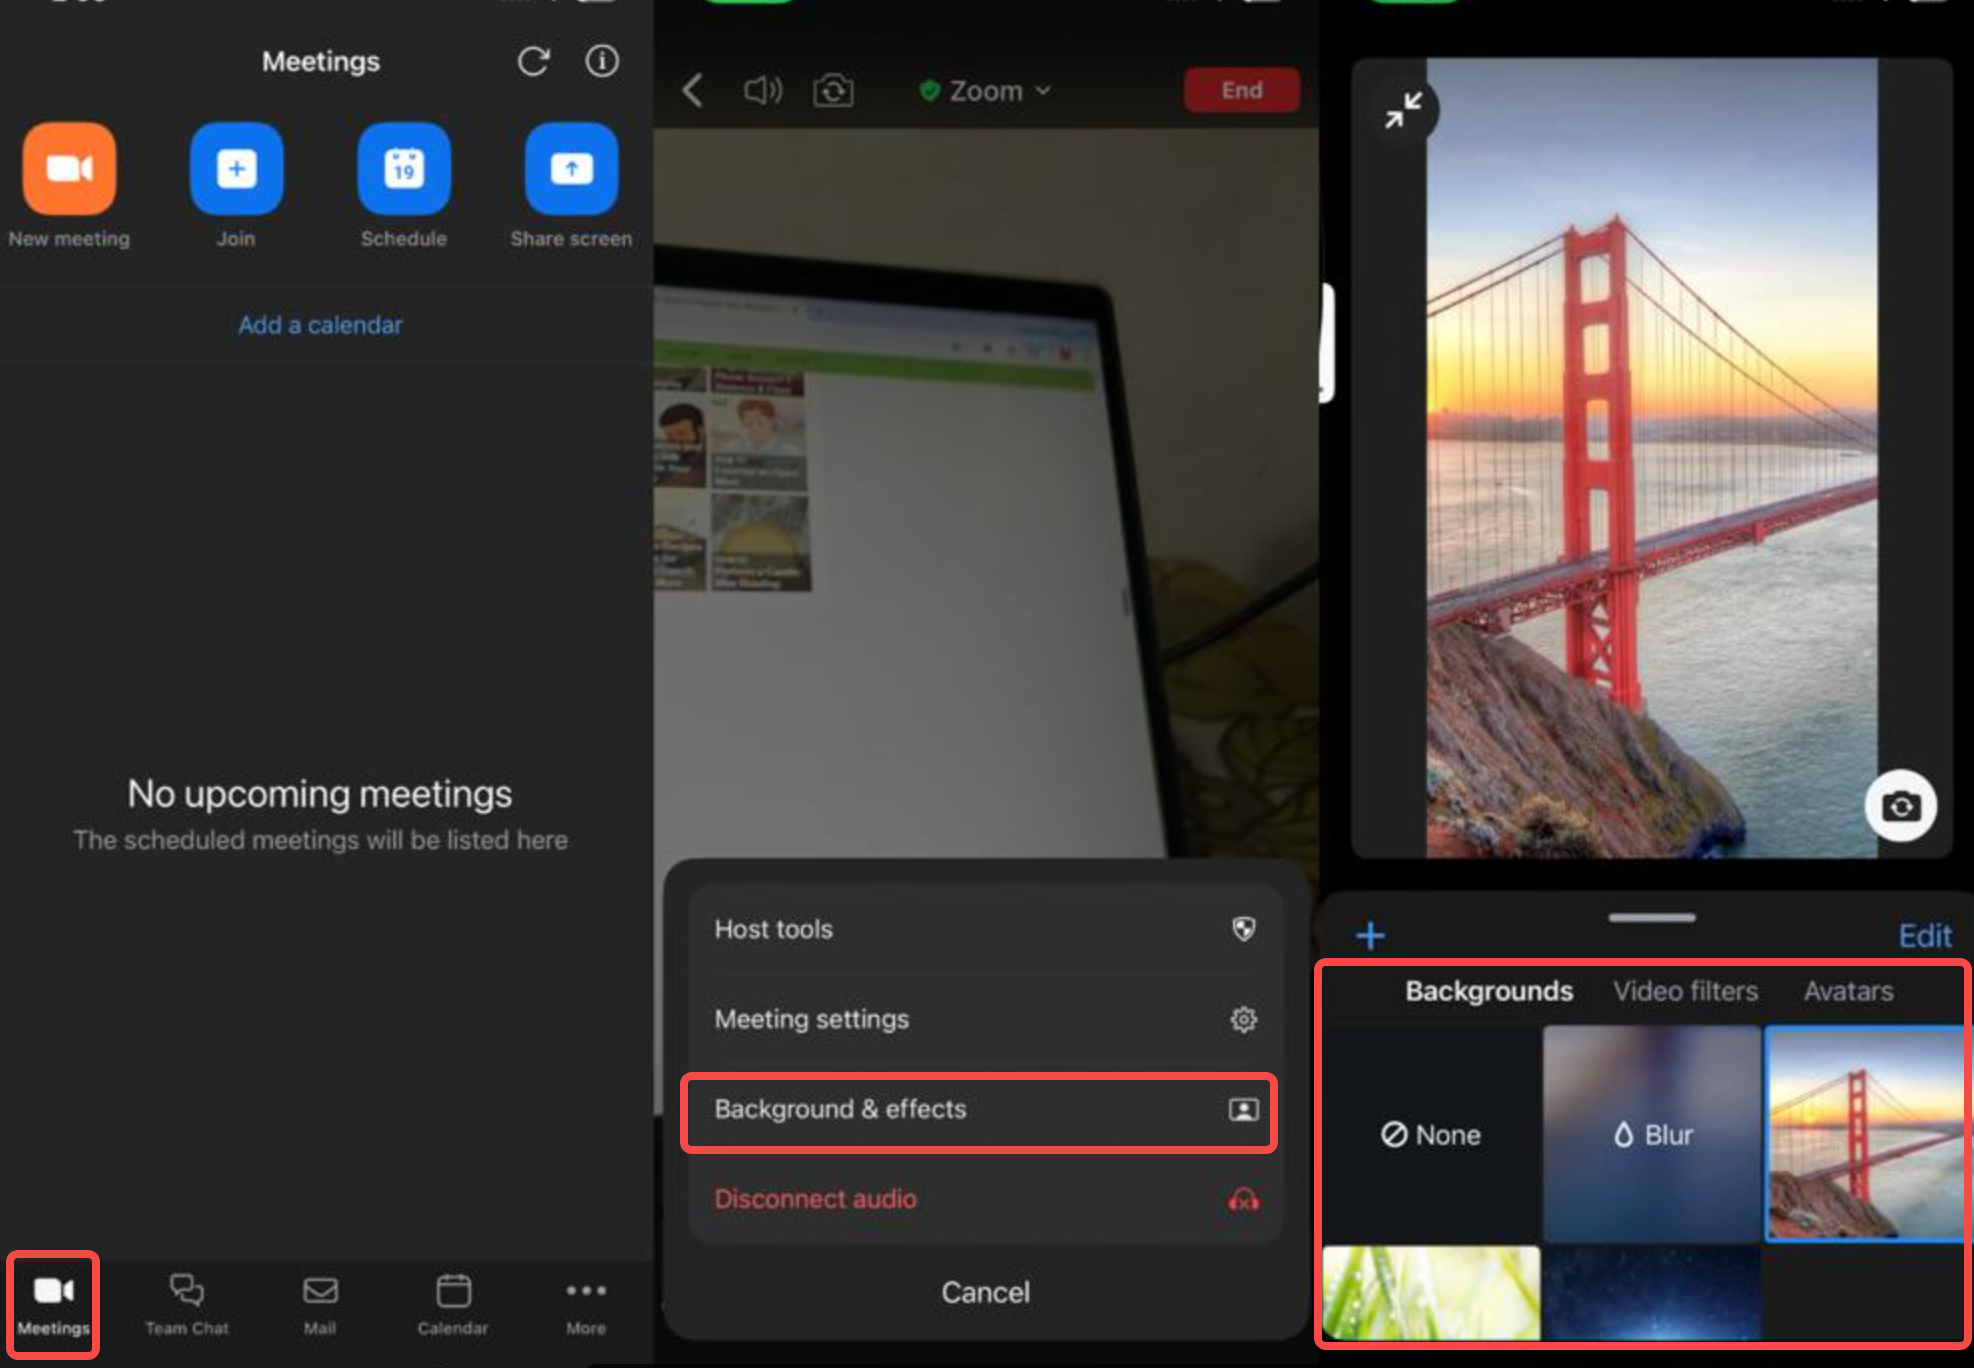This screenshot has width=1974, height=1368.
Task: Enable the Blur background effect
Action: point(1650,1135)
